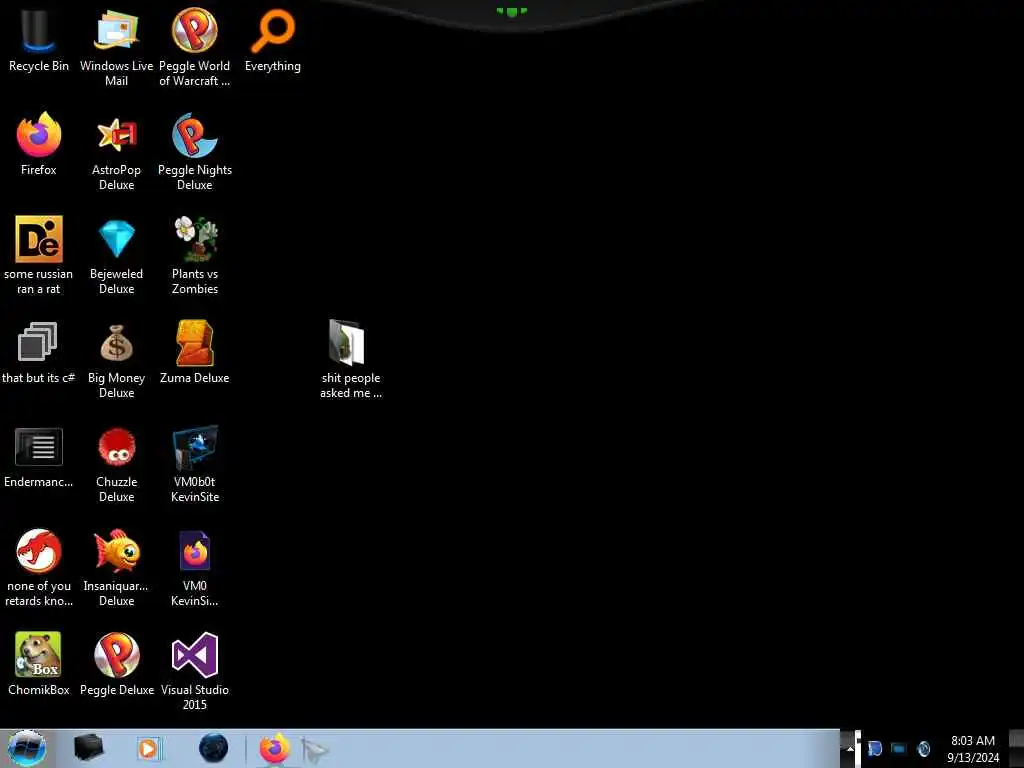Select Peggle Nights Deluxe icon
The height and width of the screenshot is (768, 1024).
tap(195, 152)
